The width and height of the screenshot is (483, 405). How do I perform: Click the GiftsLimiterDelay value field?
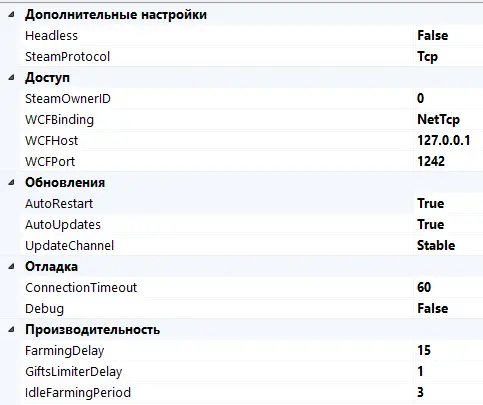coord(448,371)
